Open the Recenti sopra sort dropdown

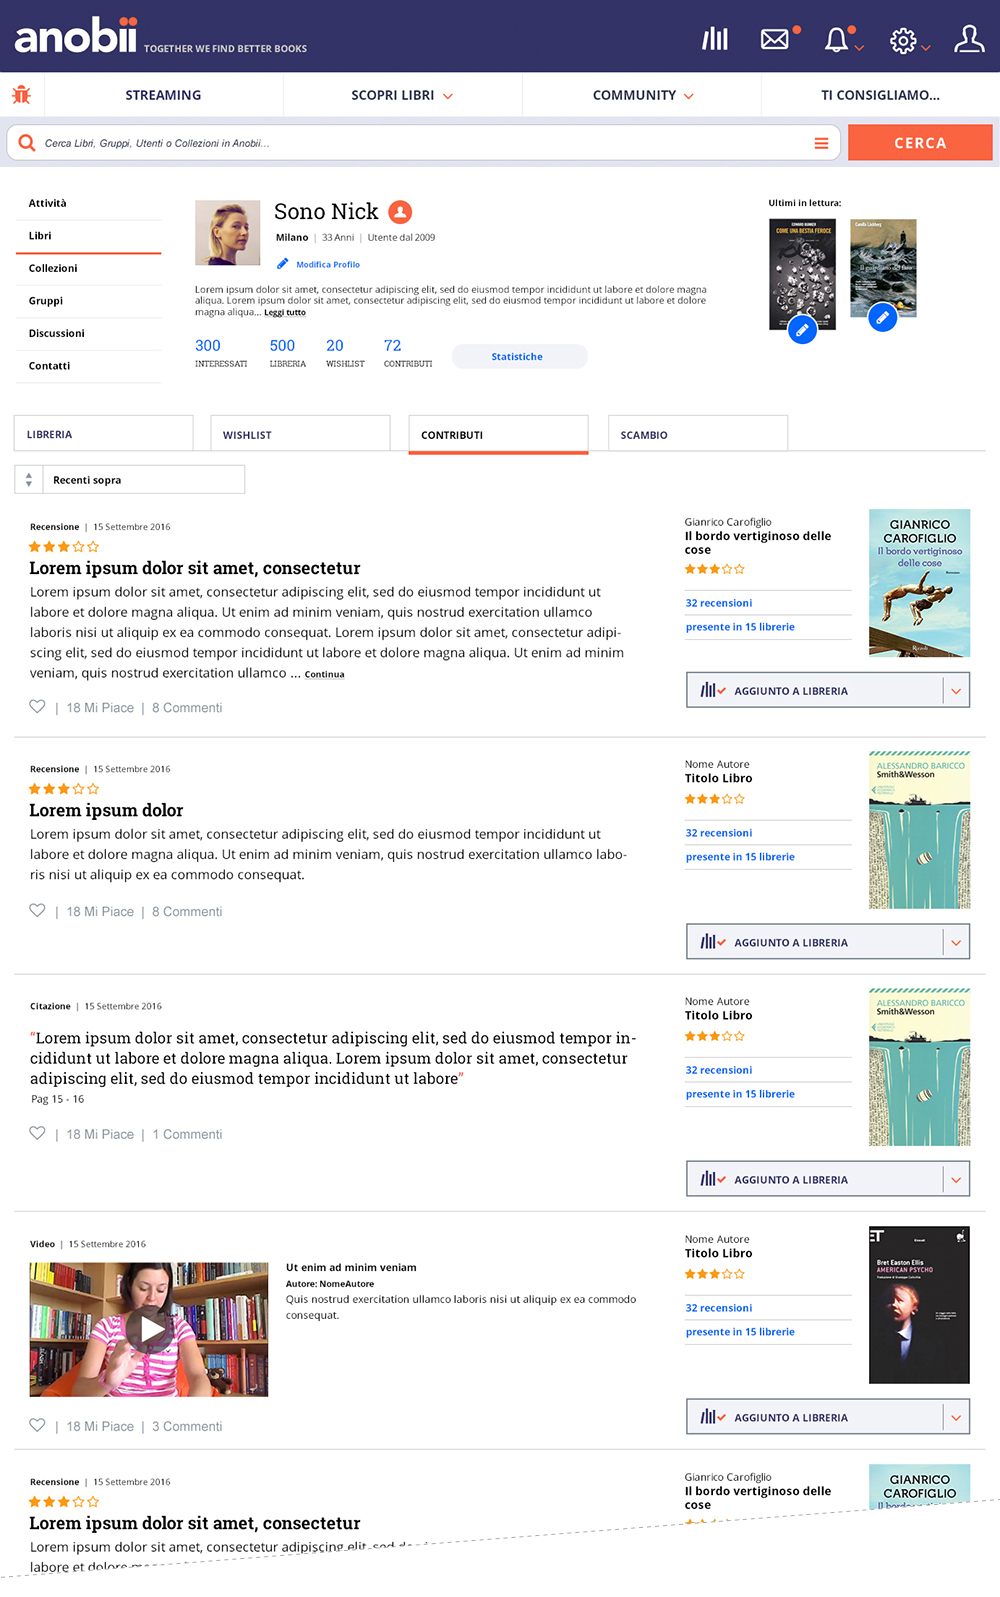130,480
